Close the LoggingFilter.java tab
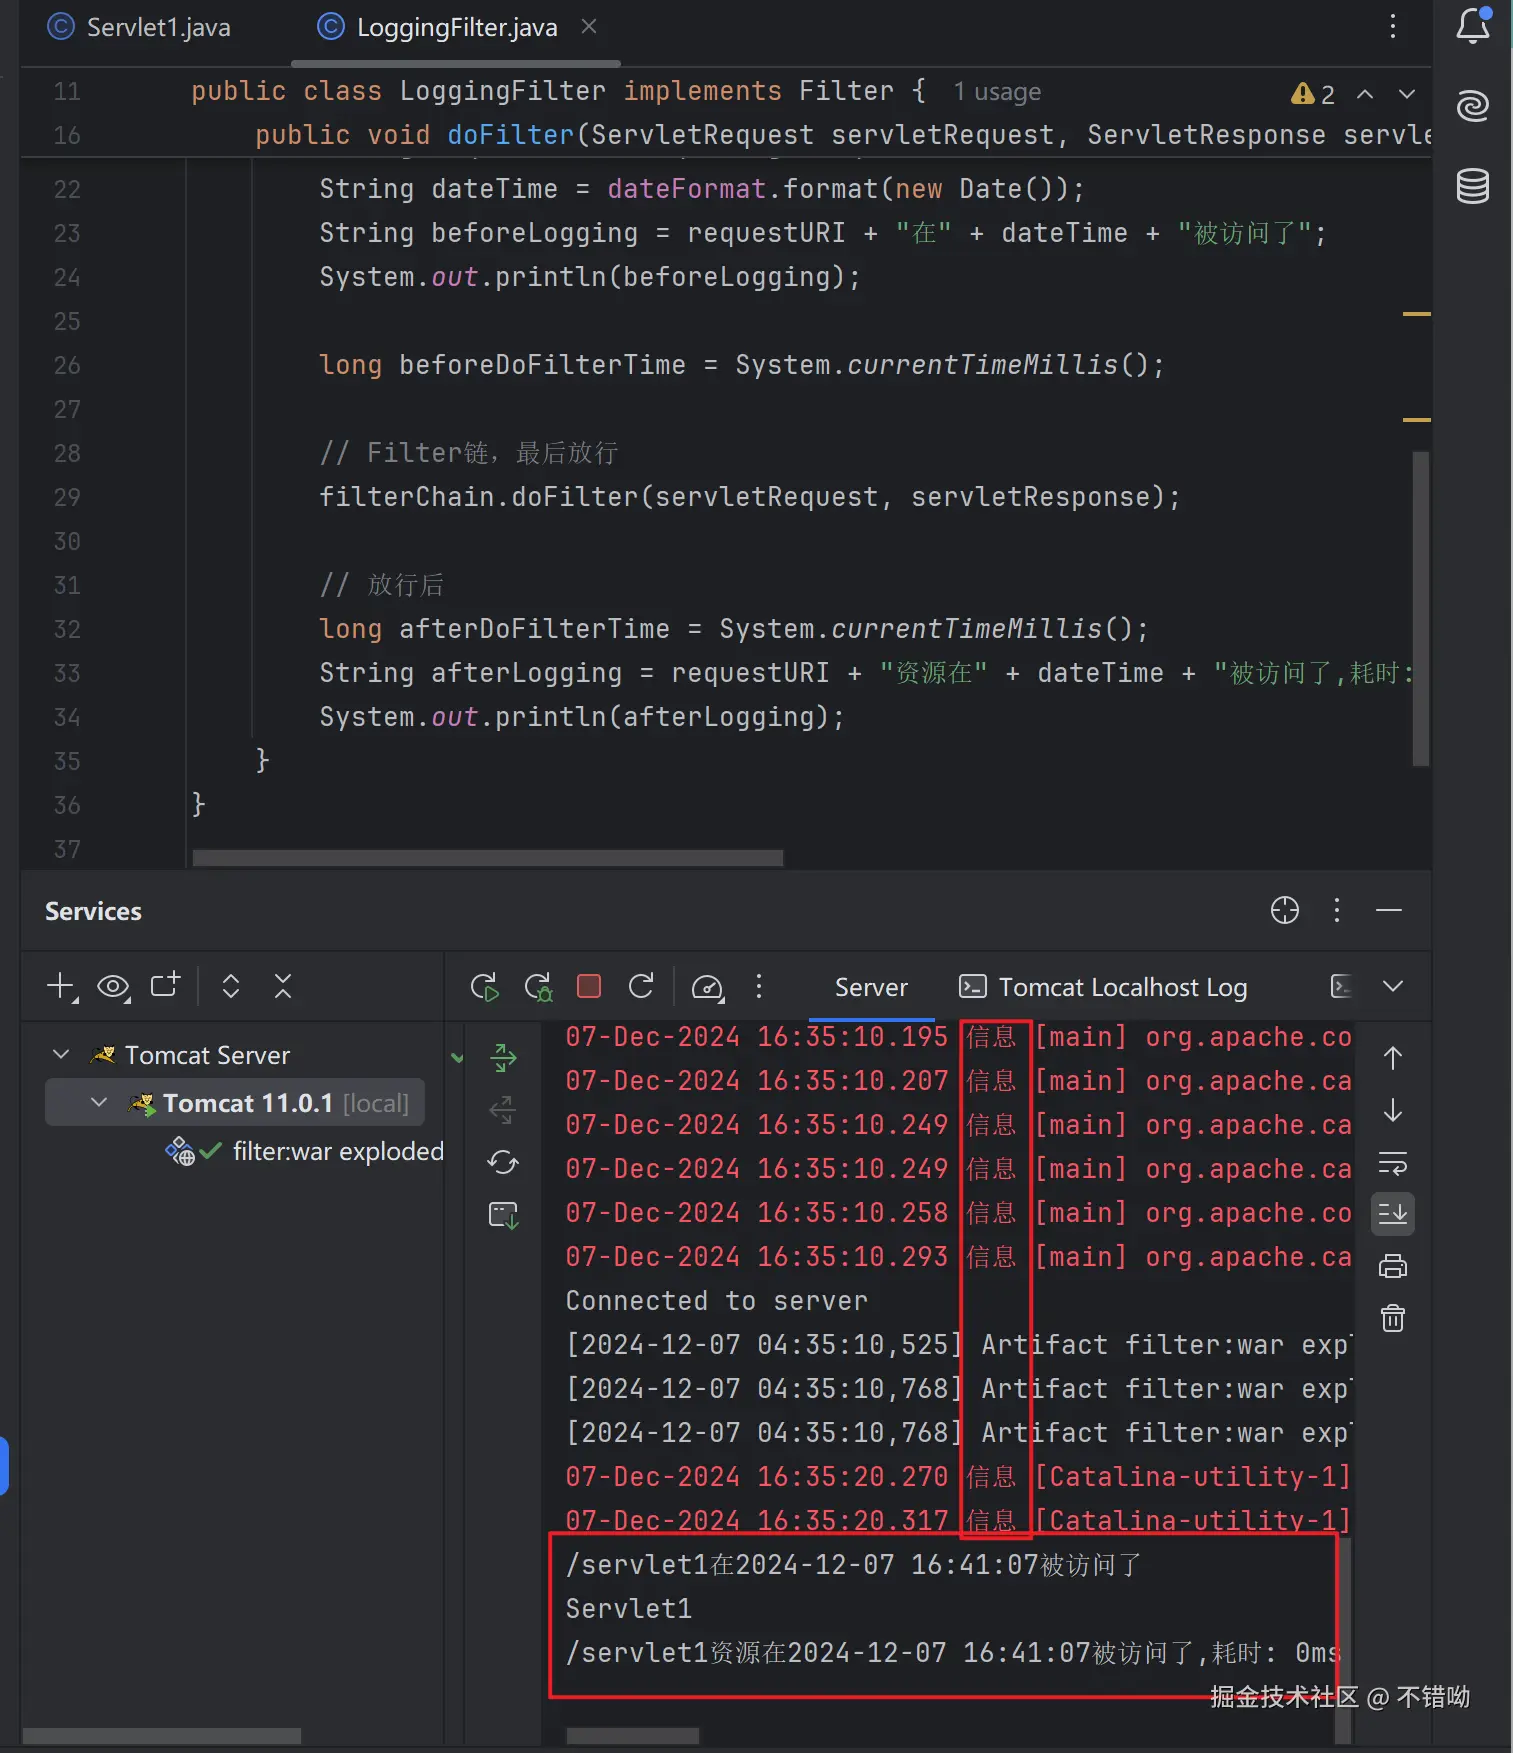 (x=589, y=26)
